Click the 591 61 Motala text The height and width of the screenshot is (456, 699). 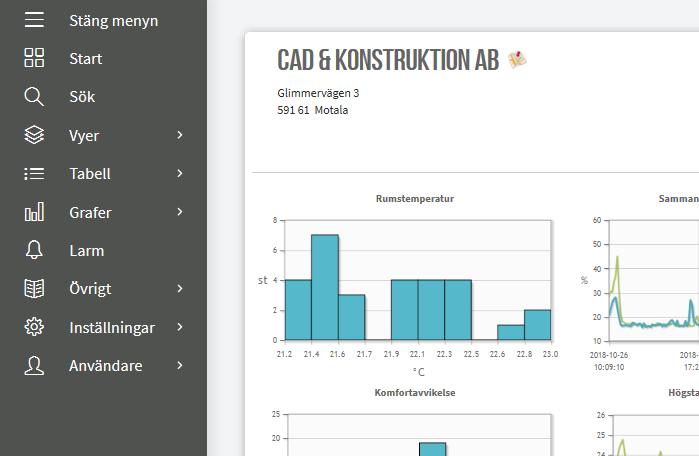[312, 110]
